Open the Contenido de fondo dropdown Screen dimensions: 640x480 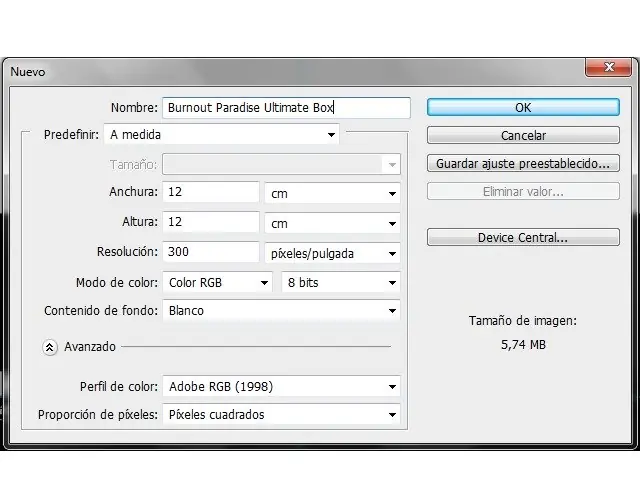click(x=281, y=311)
